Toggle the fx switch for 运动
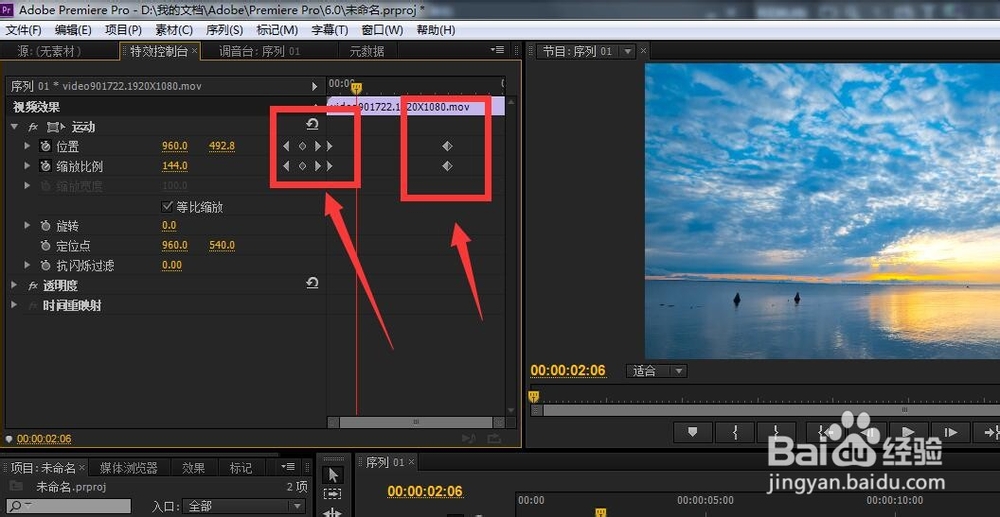Screen dimensions: 1000x517 33,127
